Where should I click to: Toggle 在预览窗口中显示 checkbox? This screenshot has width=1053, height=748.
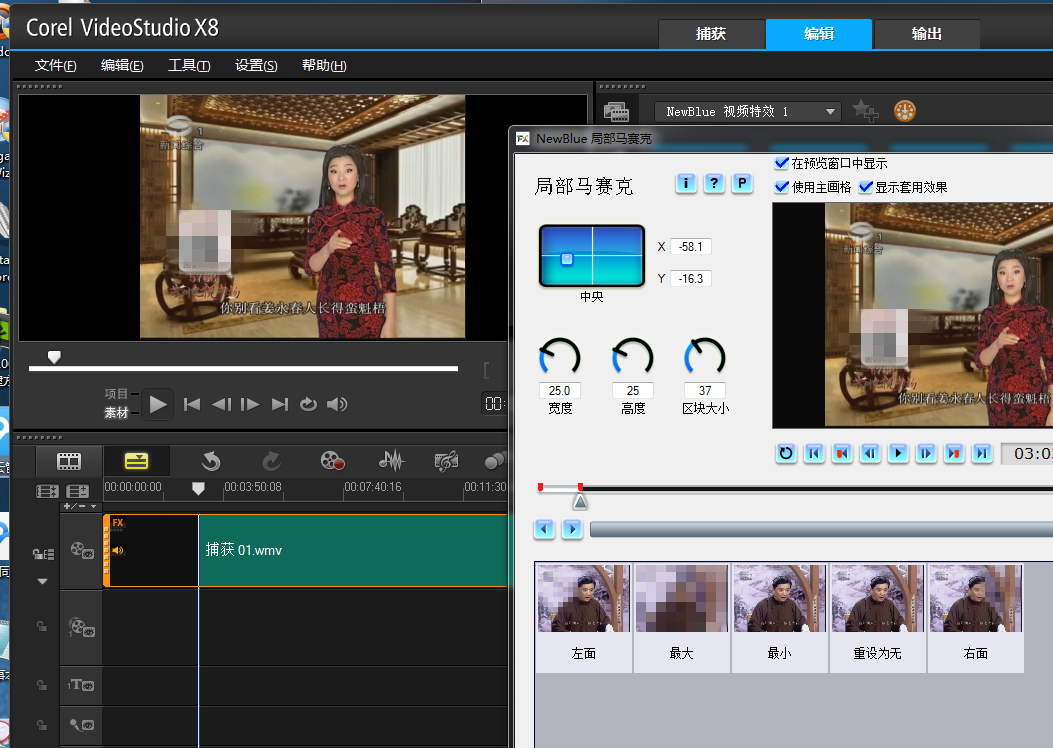(782, 162)
